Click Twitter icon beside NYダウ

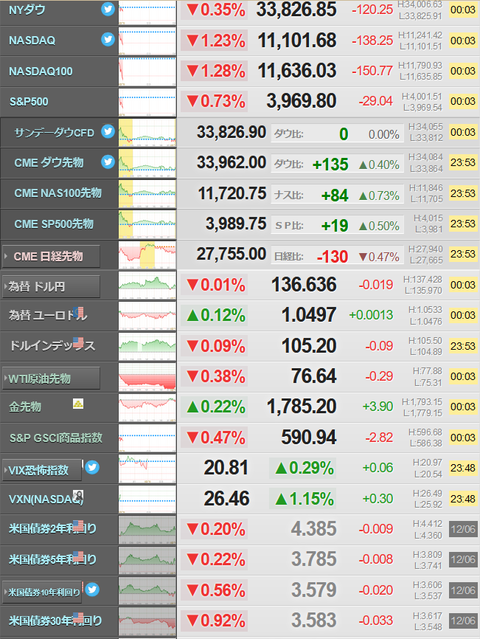(x=108, y=9)
